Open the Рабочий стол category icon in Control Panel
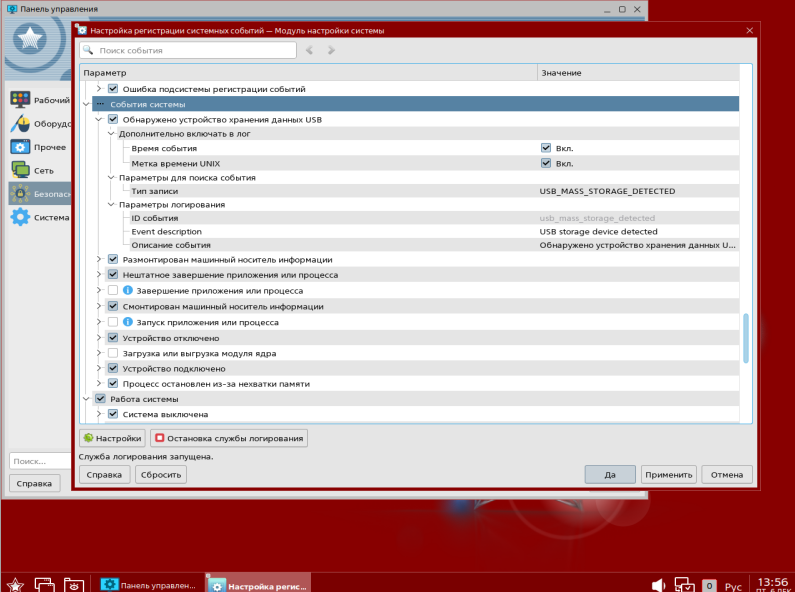The image size is (795, 592). coord(20,99)
